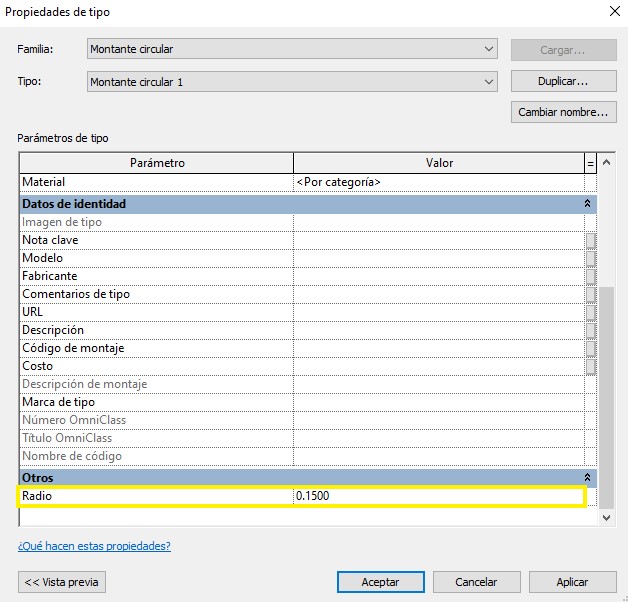Collapse the Datos de identidad section
Viewport: 628px width, 602px height.
589,204
